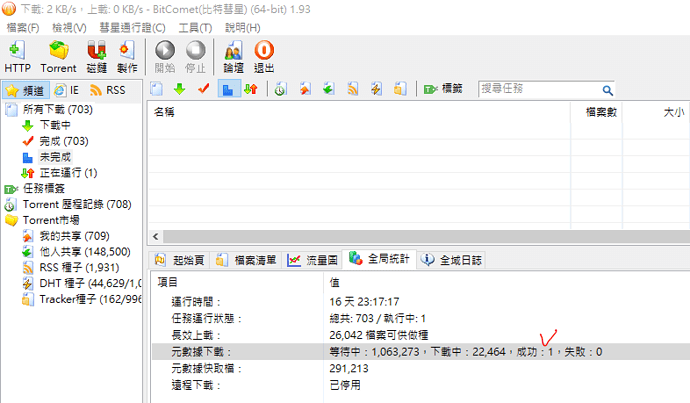Open the View (檢視) menu
Screen dimensions: 690x403
click(x=69, y=28)
